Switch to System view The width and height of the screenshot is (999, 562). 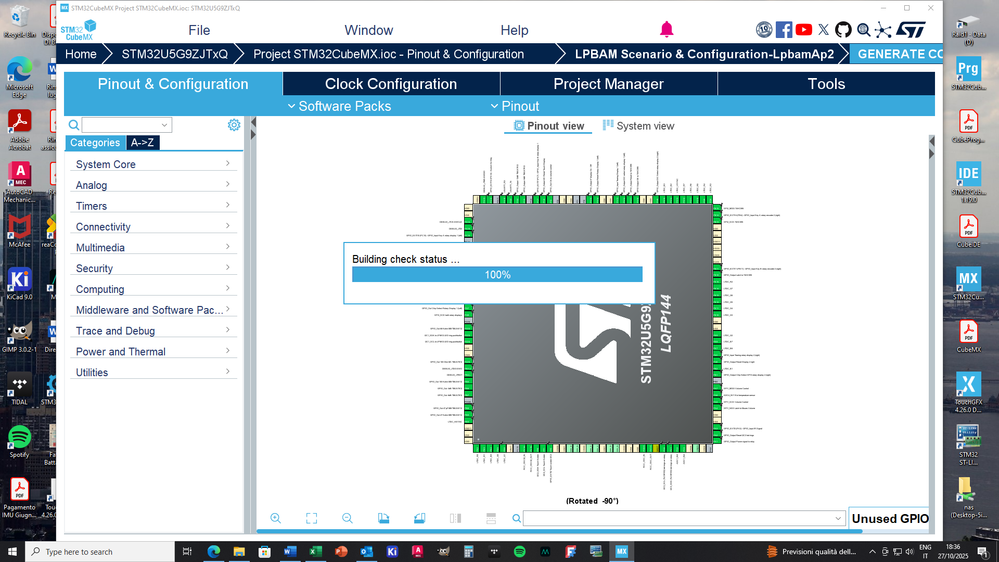[638, 126]
